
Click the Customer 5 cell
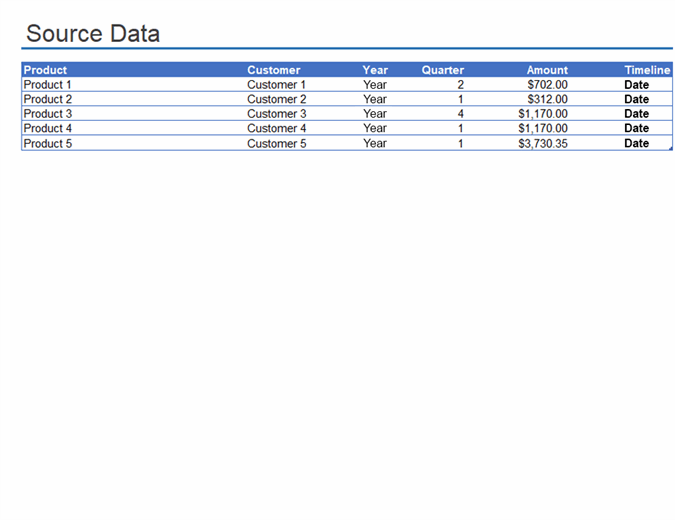(x=276, y=143)
